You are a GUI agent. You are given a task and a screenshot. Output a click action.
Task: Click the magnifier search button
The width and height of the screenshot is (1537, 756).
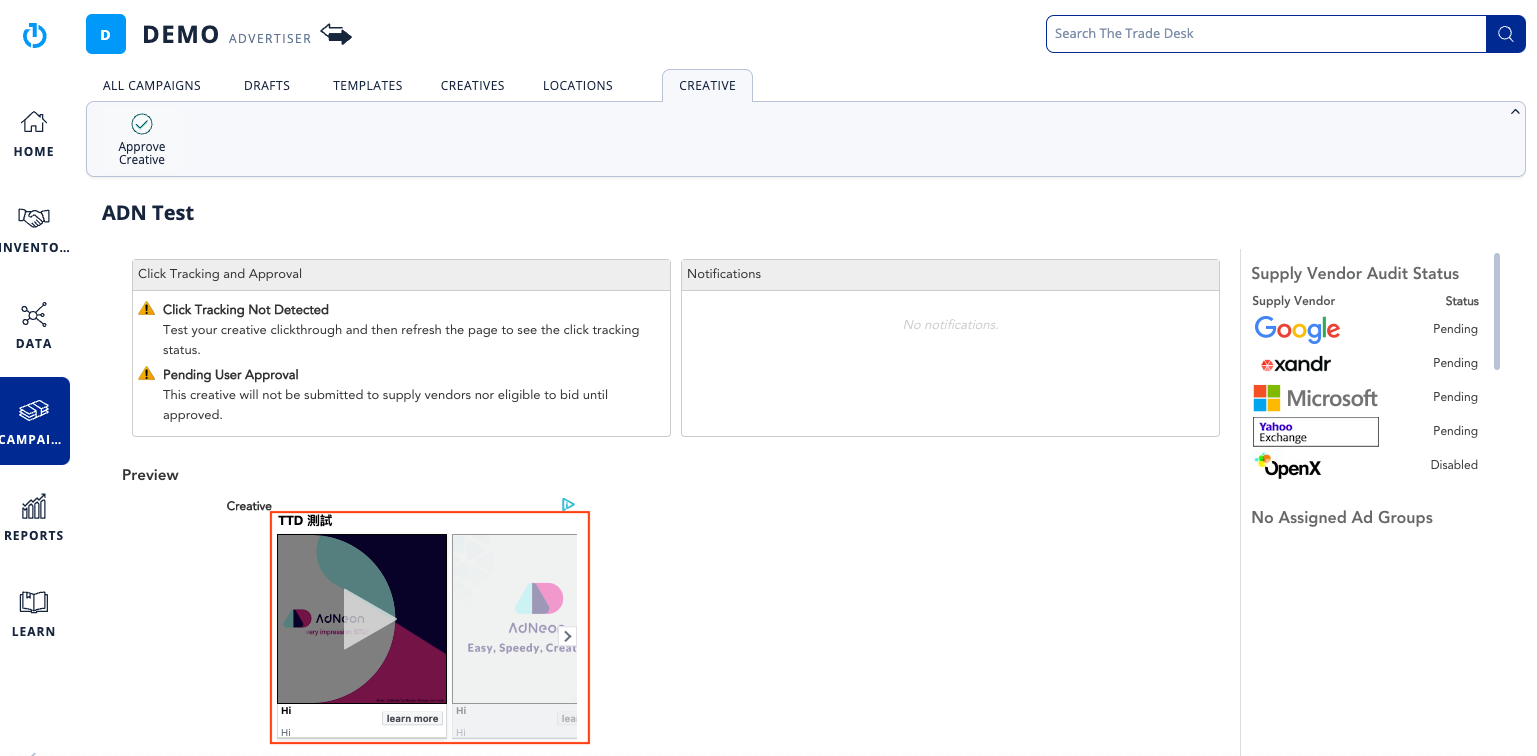pos(1505,34)
